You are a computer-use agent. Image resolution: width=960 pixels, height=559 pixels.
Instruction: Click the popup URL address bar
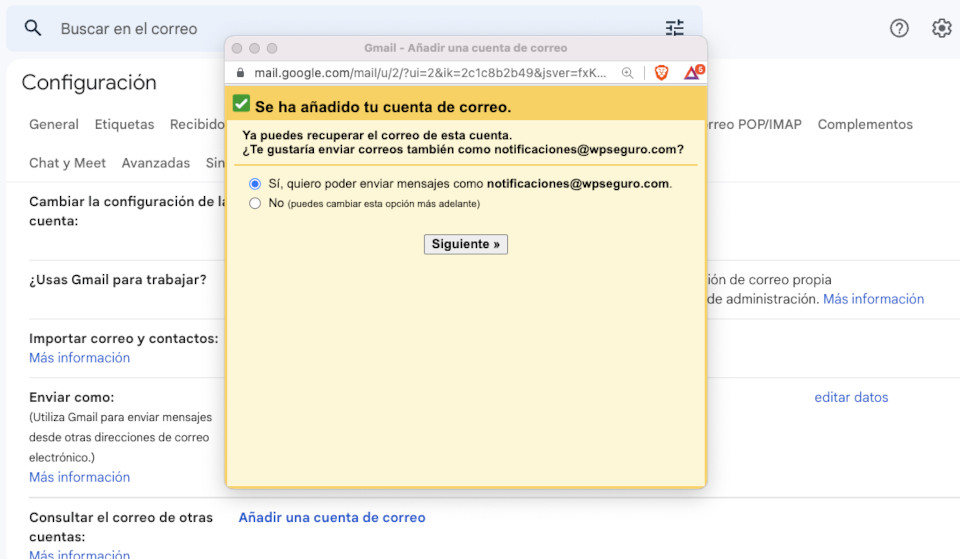coord(430,73)
